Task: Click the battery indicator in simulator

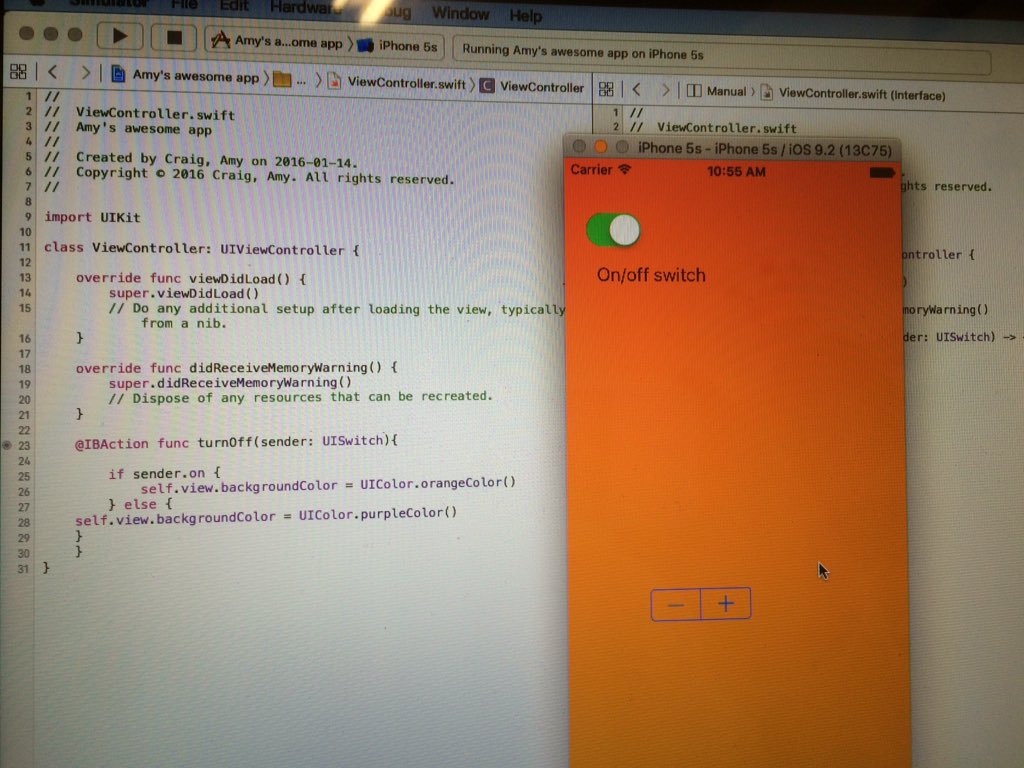Action: (881, 171)
